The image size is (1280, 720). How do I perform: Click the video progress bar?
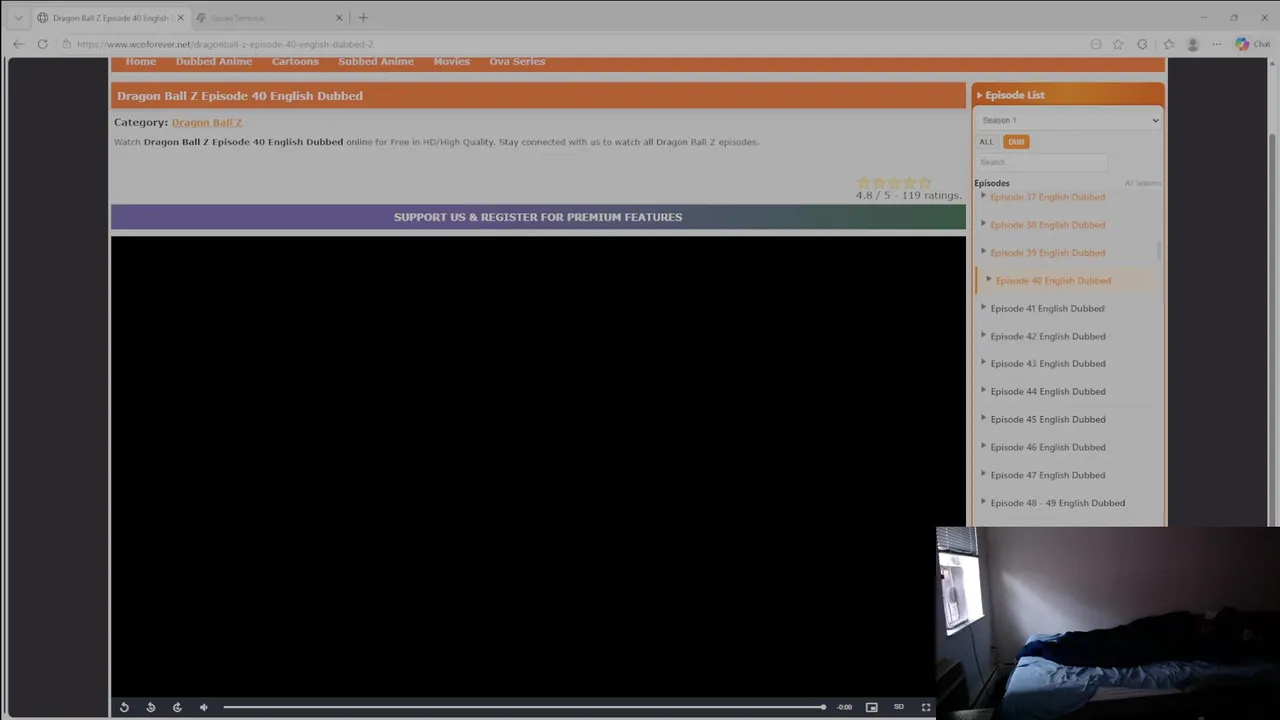point(524,707)
